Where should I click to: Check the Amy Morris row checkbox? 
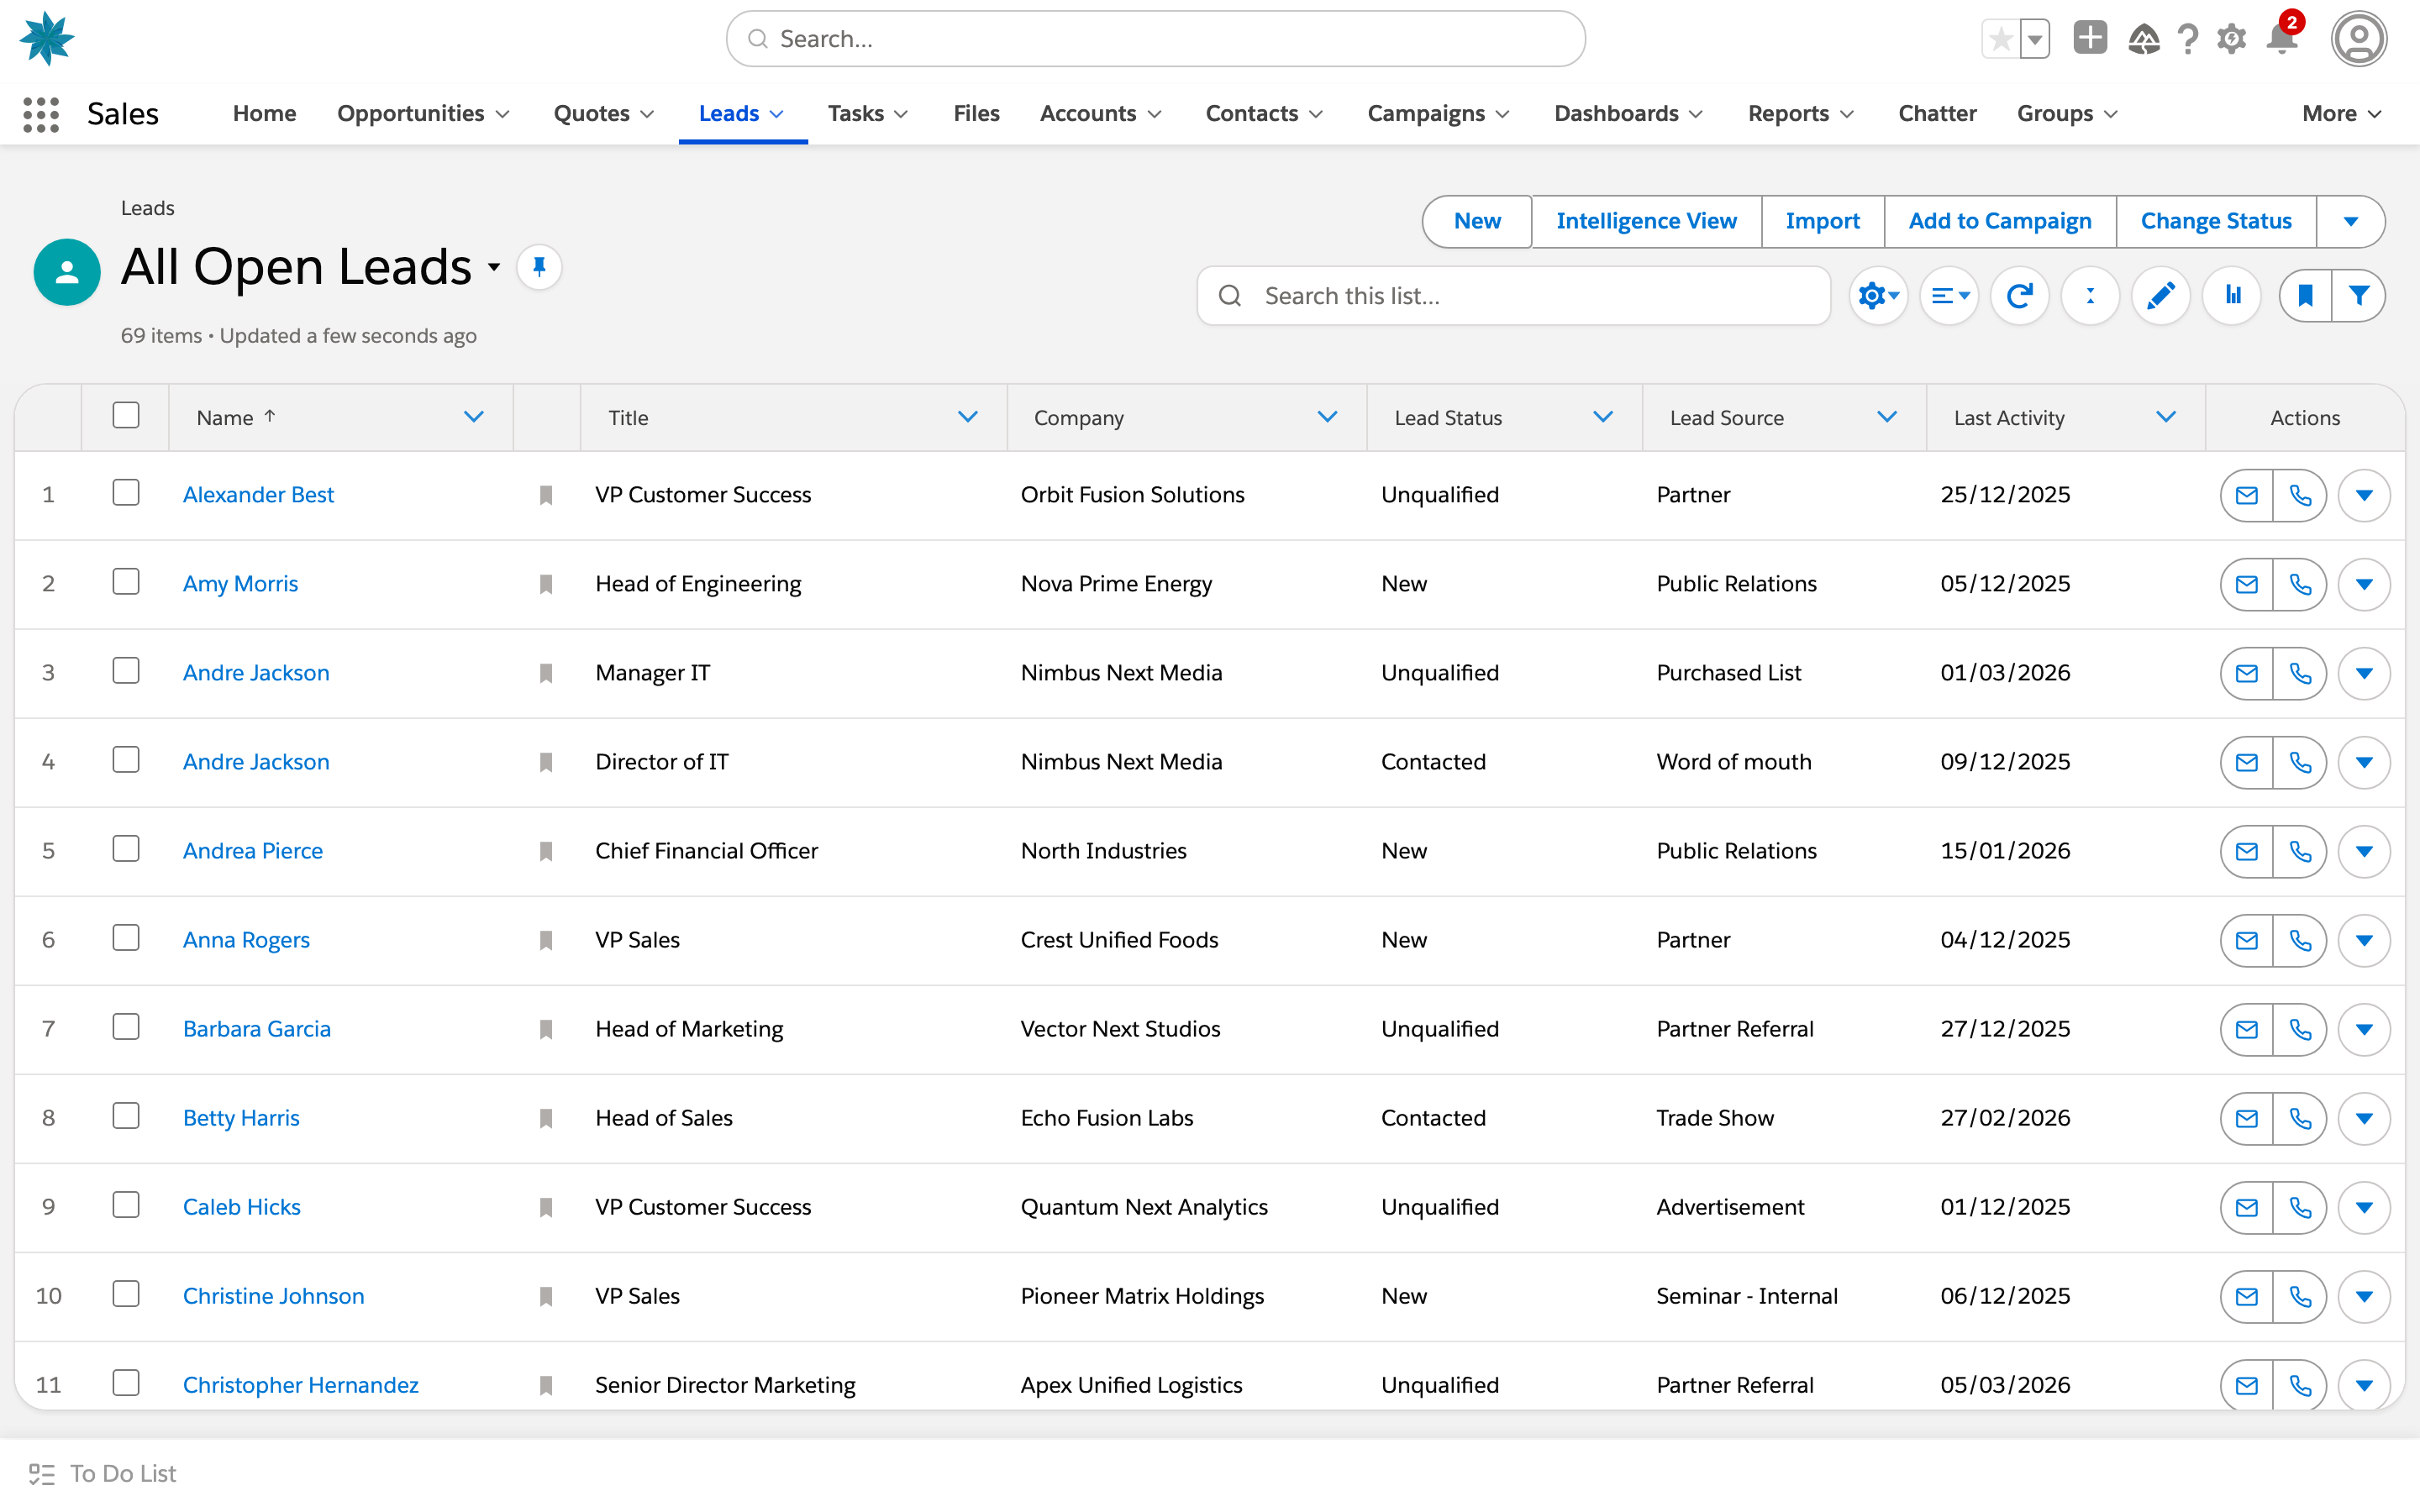pos(126,582)
